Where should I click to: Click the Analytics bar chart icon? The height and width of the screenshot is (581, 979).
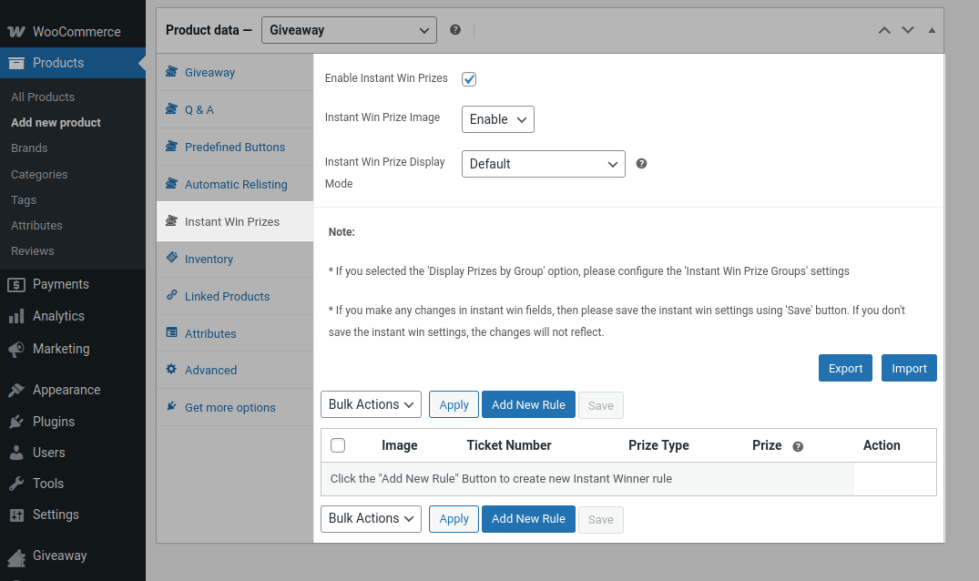16,316
